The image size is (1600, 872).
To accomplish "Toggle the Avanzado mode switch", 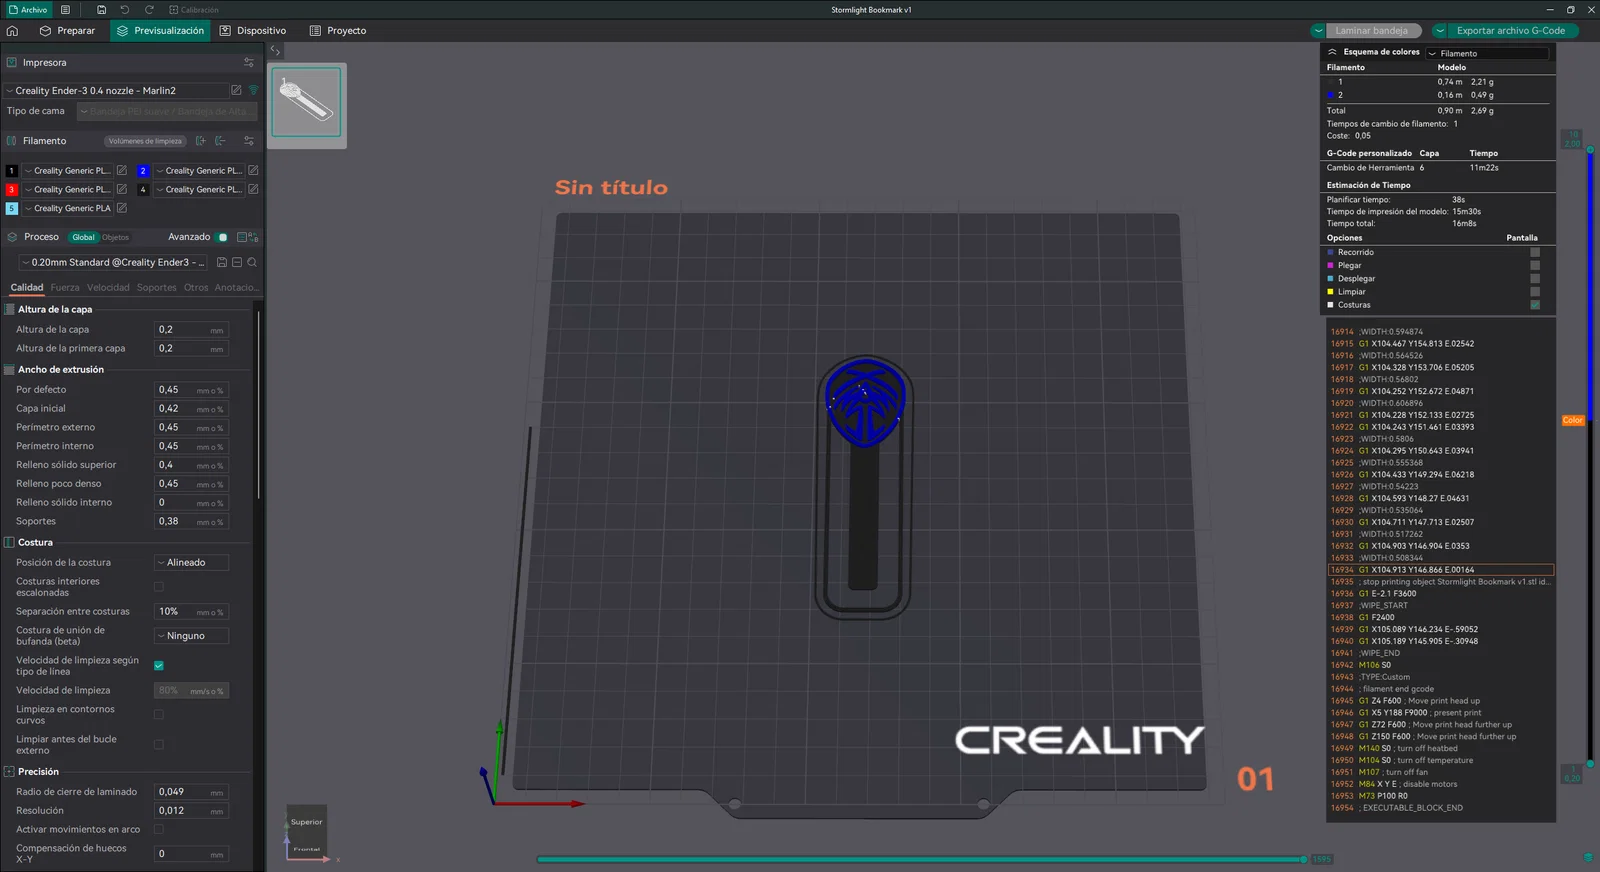I will [x=223, y=237].
